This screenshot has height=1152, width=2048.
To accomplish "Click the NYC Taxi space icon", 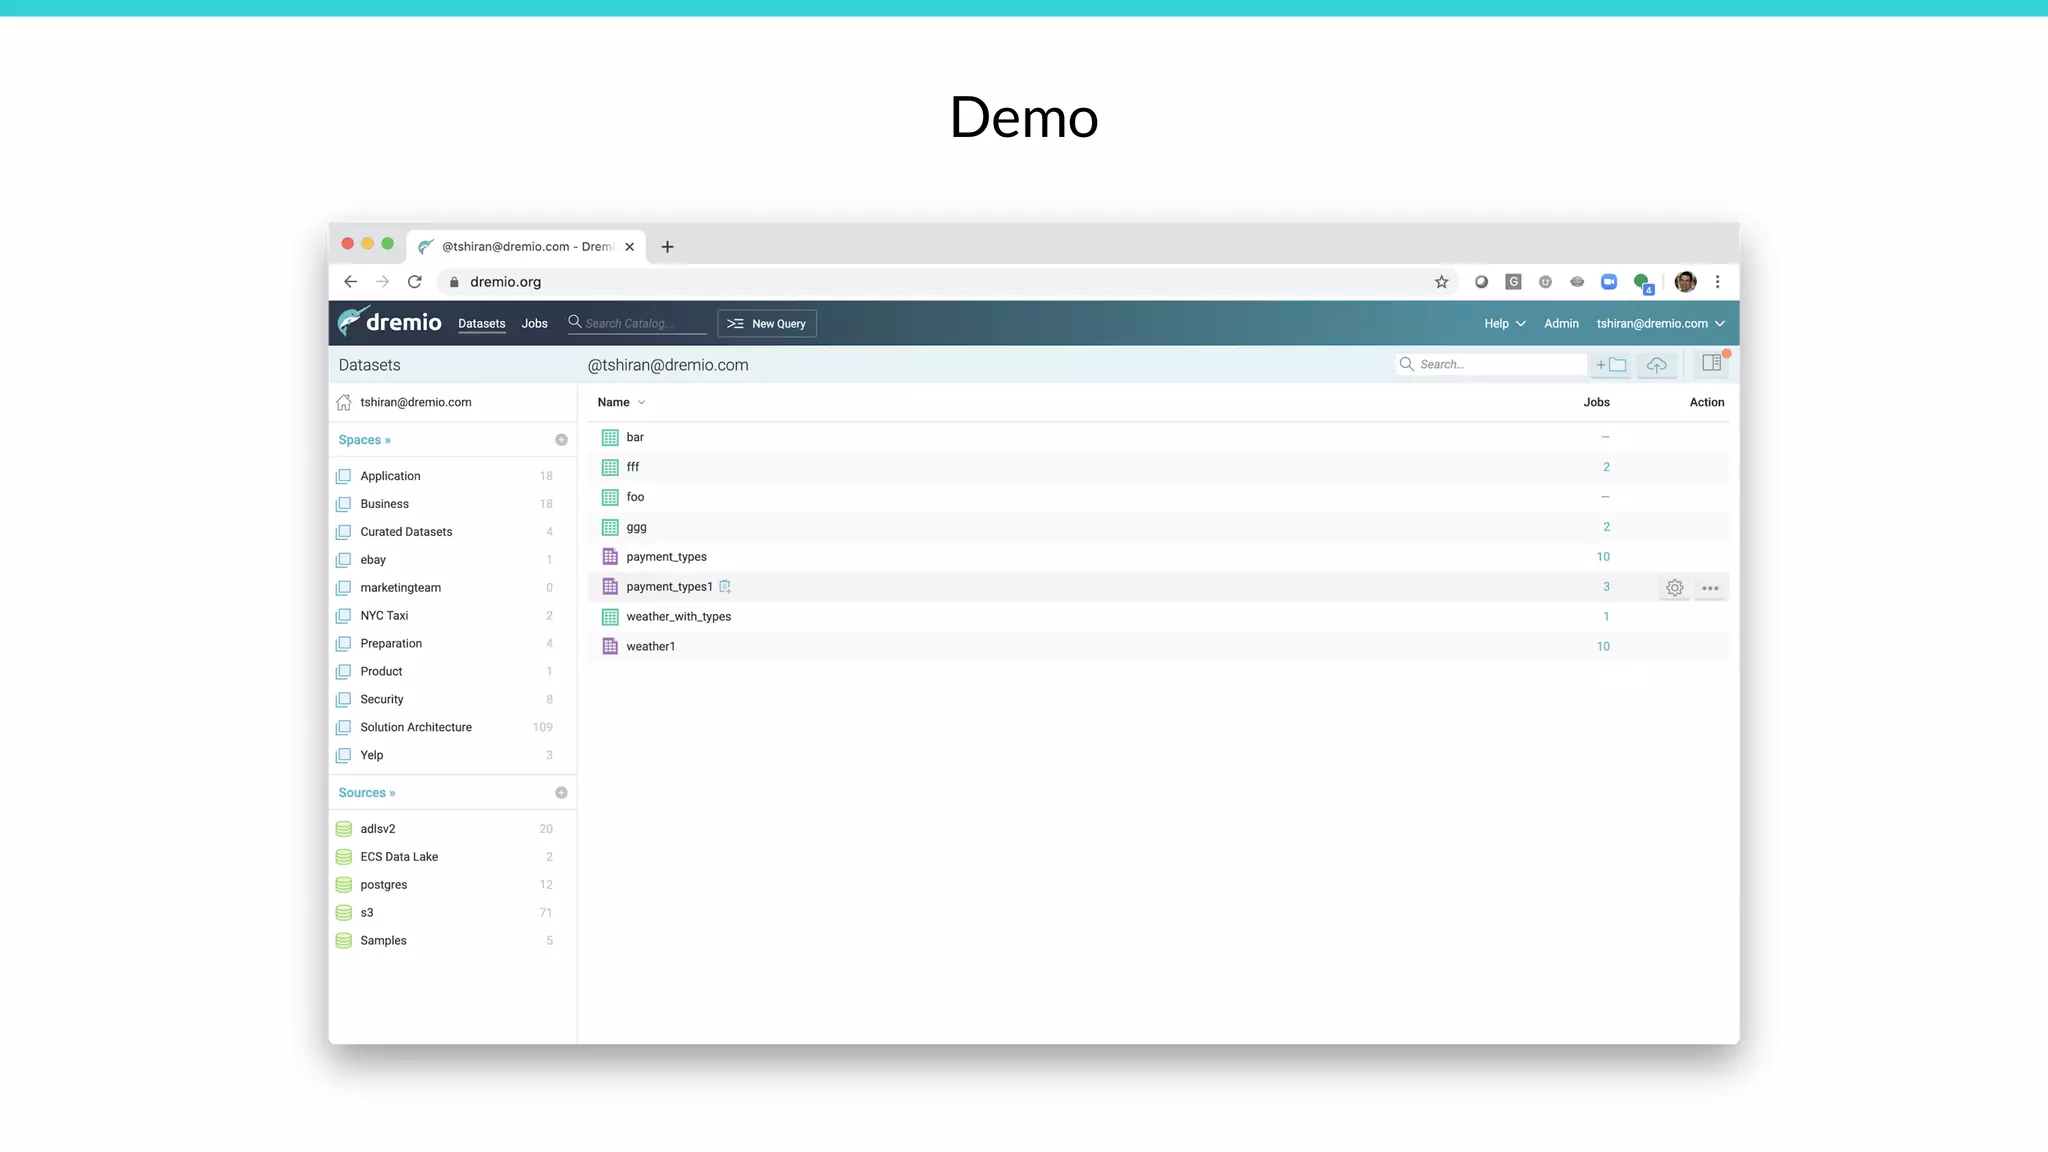I will click(x=344, y=616).
